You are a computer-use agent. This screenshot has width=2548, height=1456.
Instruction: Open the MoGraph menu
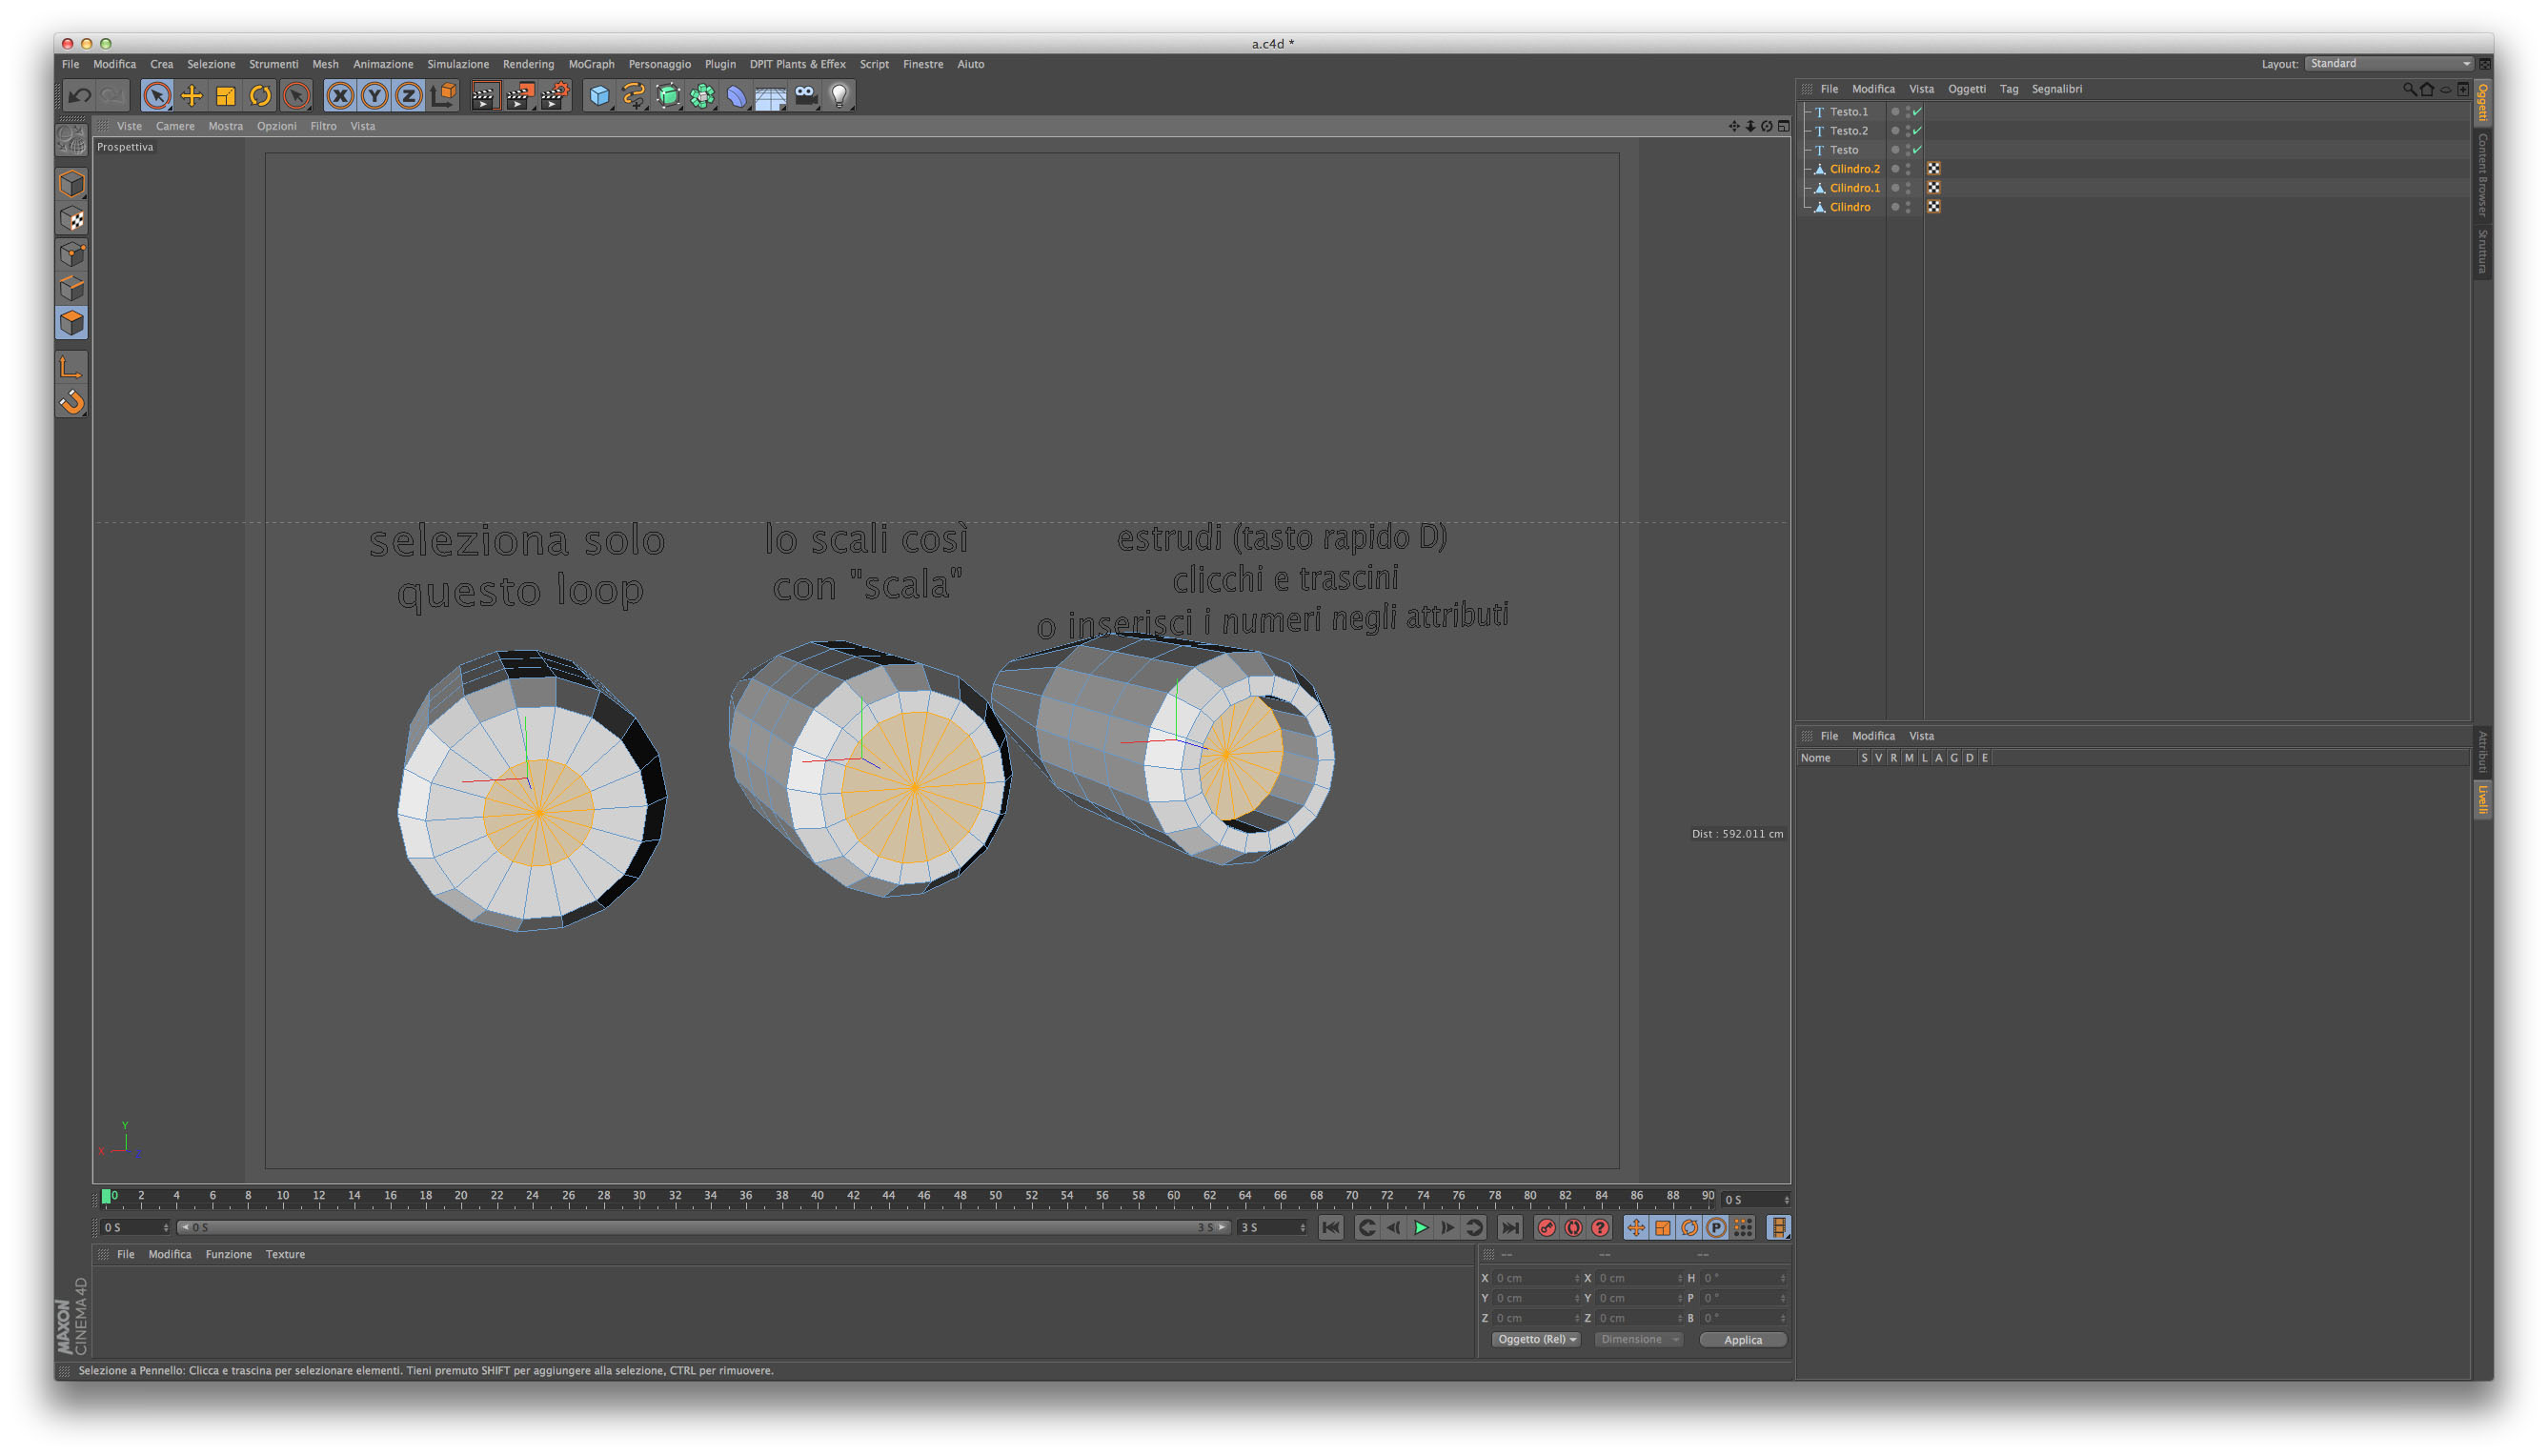point(591,64)
